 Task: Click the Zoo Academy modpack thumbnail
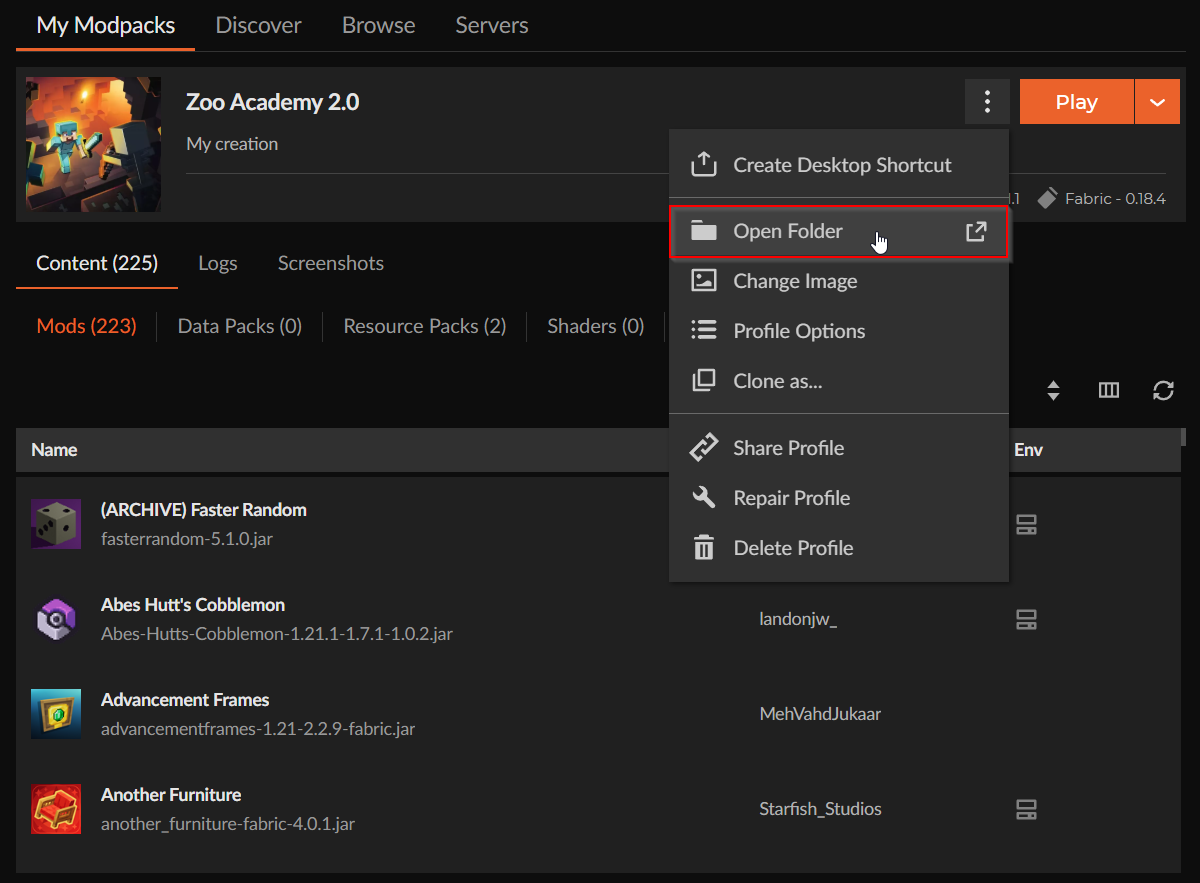(x=93, y=144)
